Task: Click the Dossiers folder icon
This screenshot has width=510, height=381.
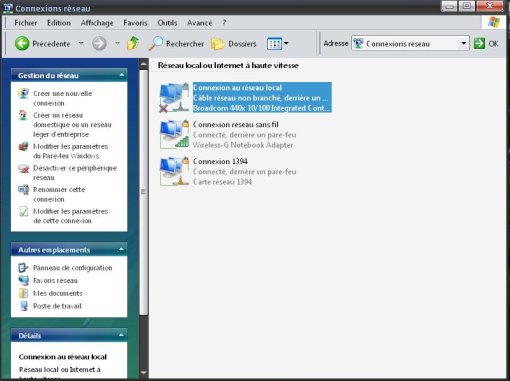Action: pos(218,44)
